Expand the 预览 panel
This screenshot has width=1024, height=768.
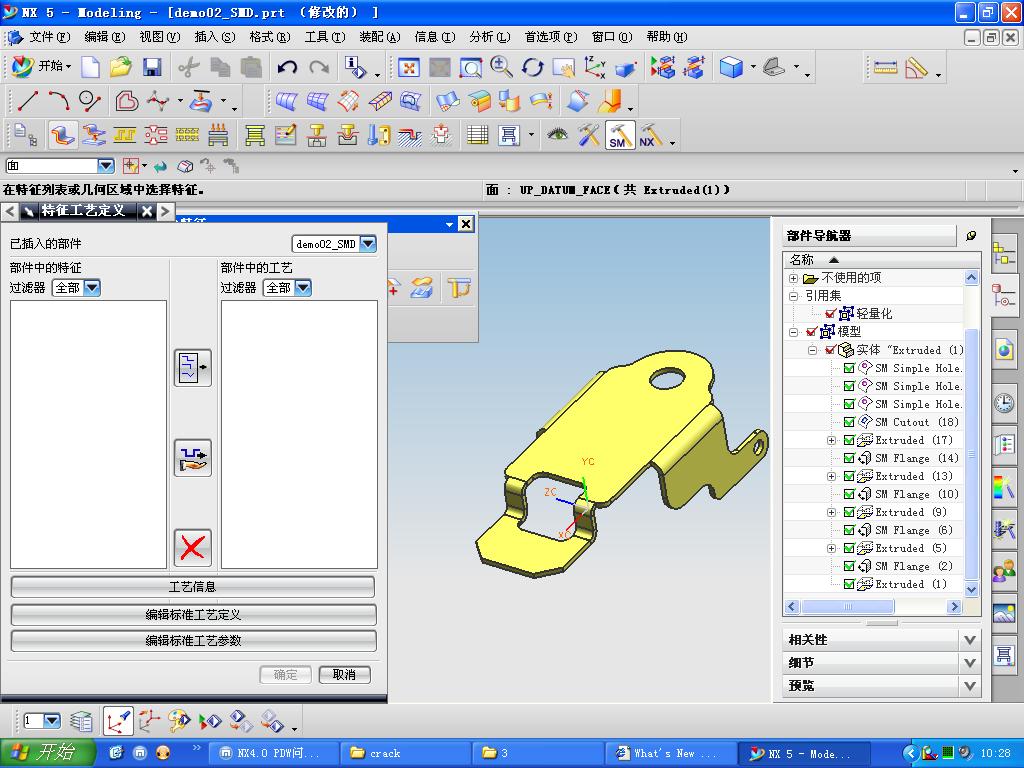pyautogui.click(x=970, y=686)
